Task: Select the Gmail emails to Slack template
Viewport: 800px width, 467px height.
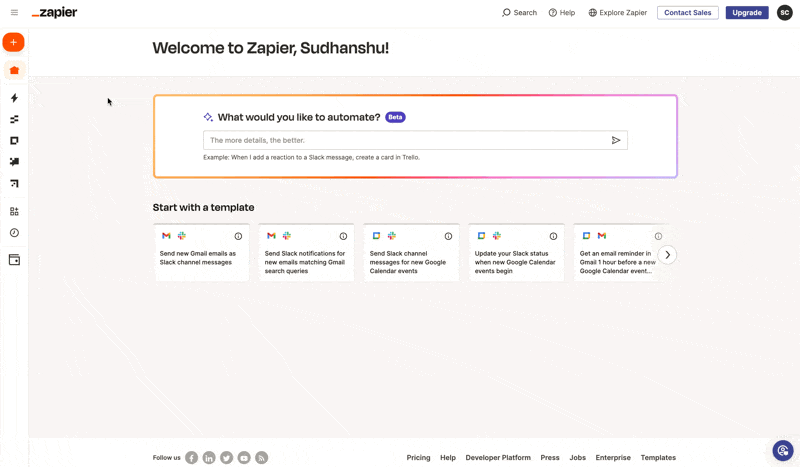Action: 202,253
